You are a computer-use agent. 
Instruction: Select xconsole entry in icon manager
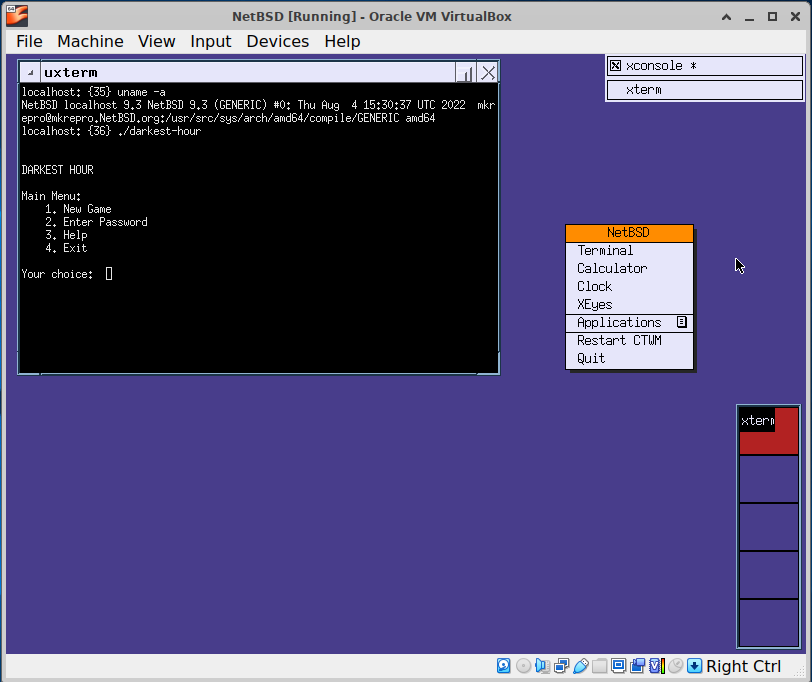pos(705,66)
